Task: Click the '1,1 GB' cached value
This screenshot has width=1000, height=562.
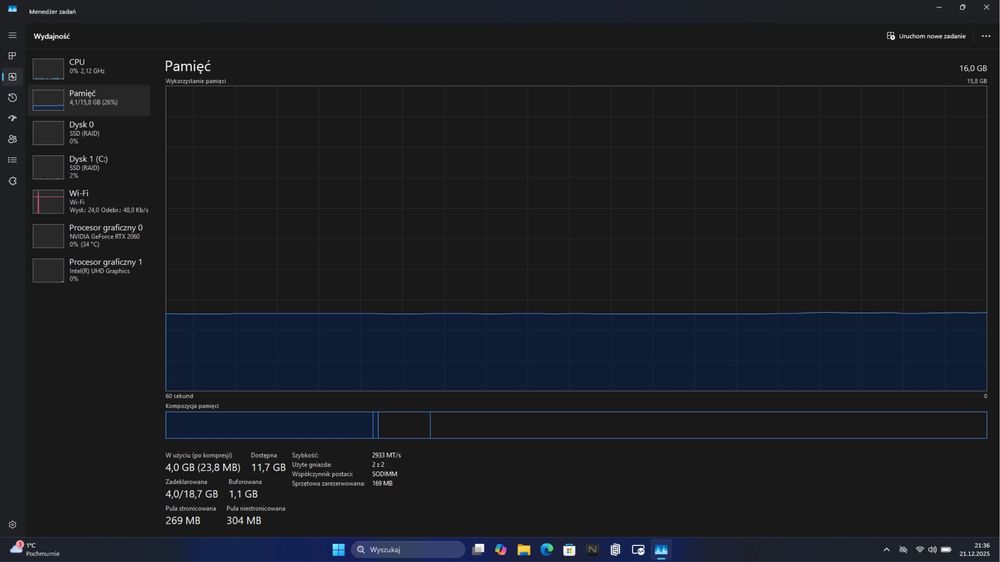Action: point(243,494)
